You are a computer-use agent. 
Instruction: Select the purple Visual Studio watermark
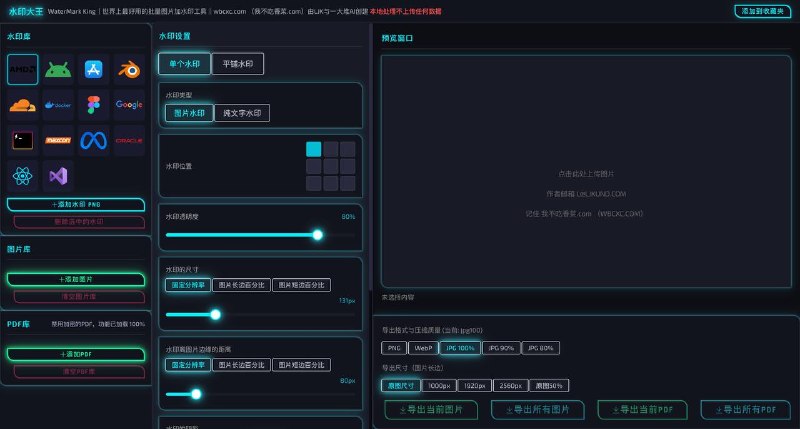[58, 176]
